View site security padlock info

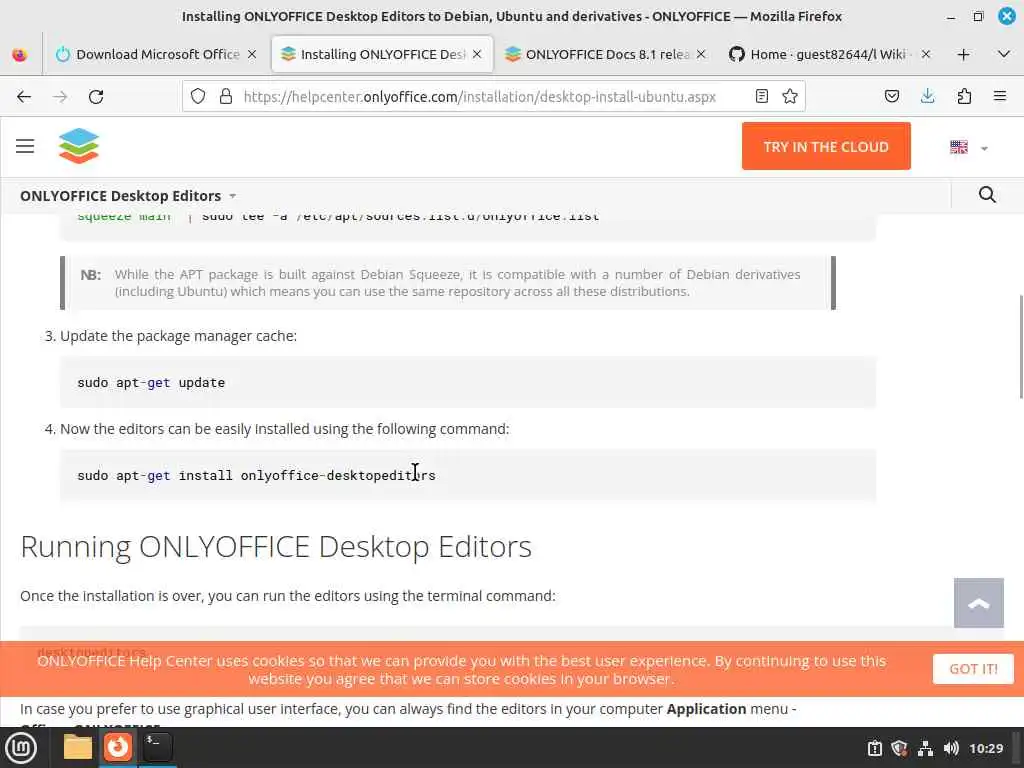(226, 97)
